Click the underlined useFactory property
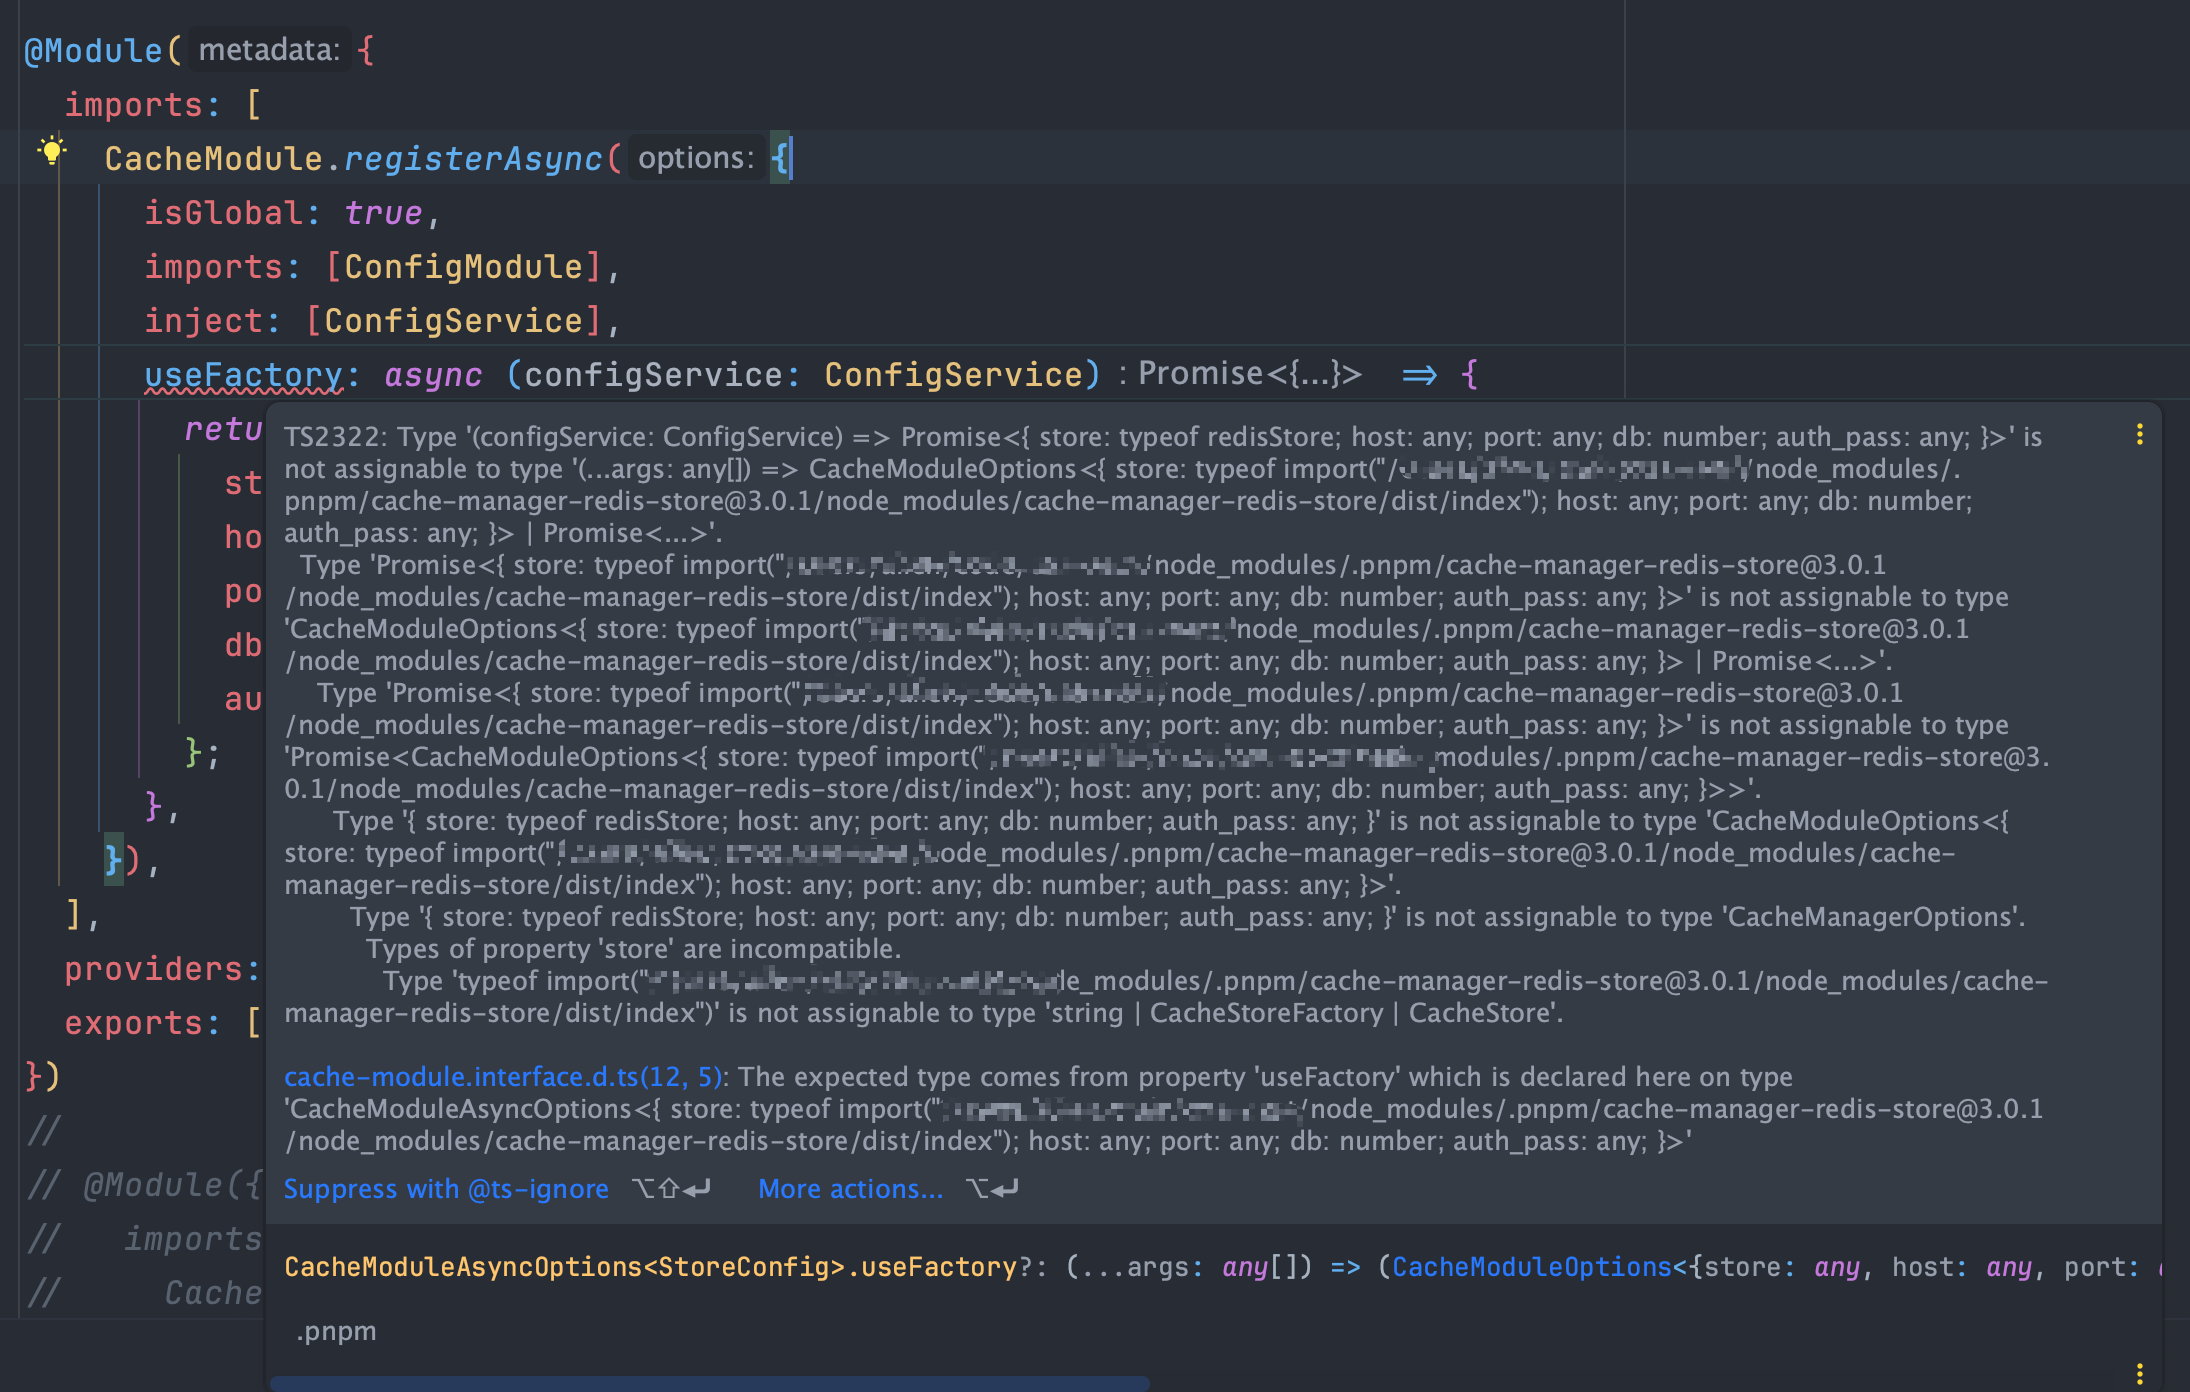 (x=244, y=375)
